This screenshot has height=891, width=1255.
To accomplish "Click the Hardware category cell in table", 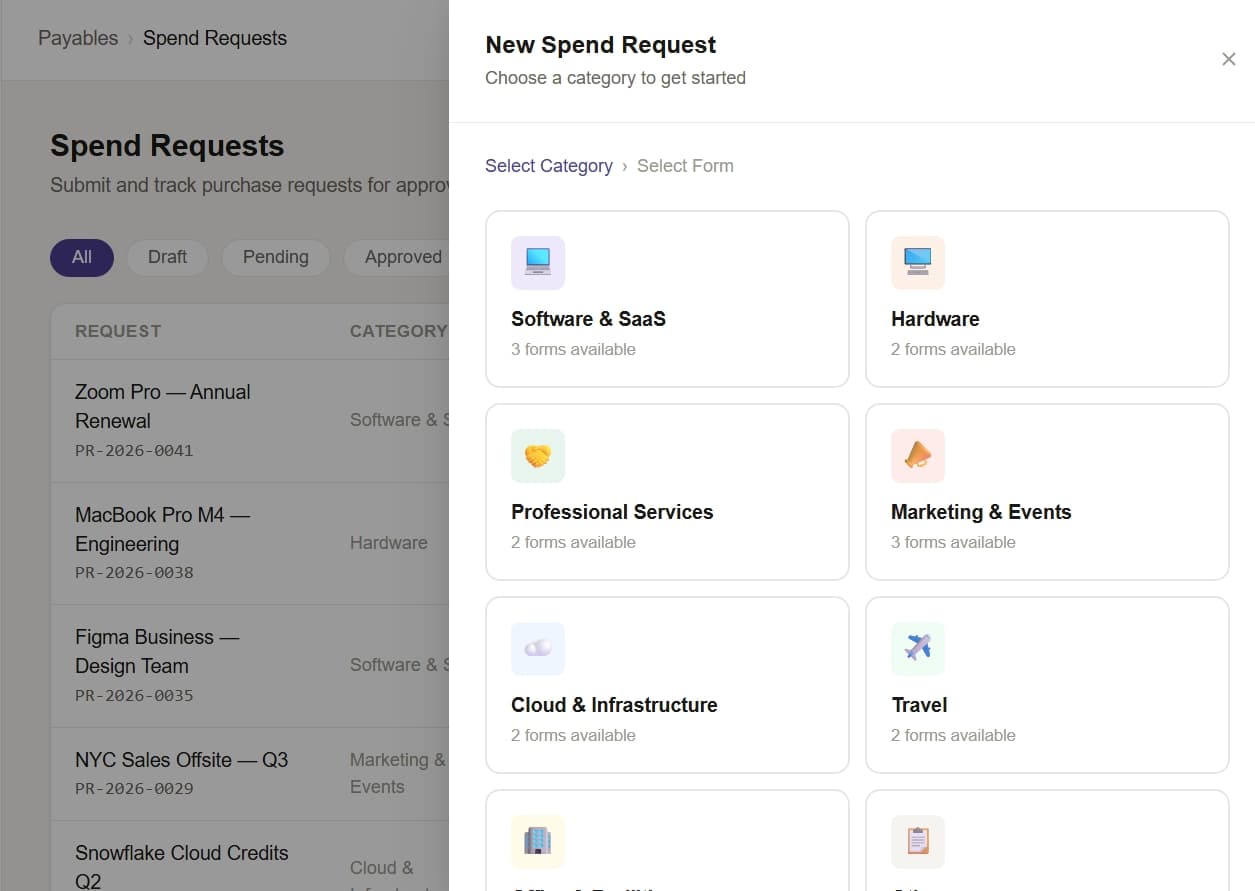I will (388, 543).
